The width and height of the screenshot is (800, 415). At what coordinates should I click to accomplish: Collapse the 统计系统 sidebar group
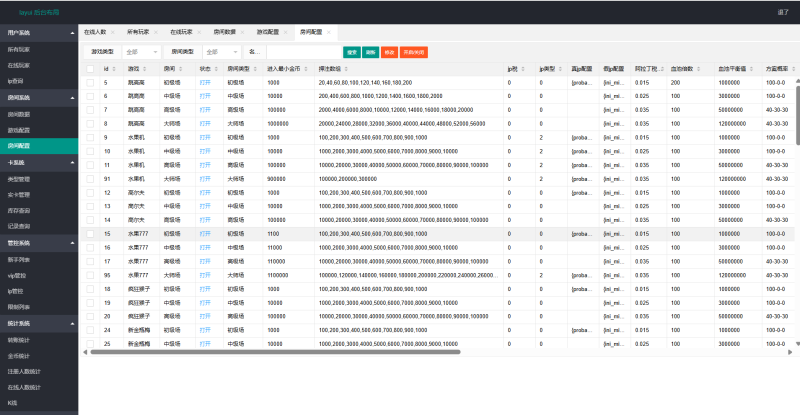39,324
